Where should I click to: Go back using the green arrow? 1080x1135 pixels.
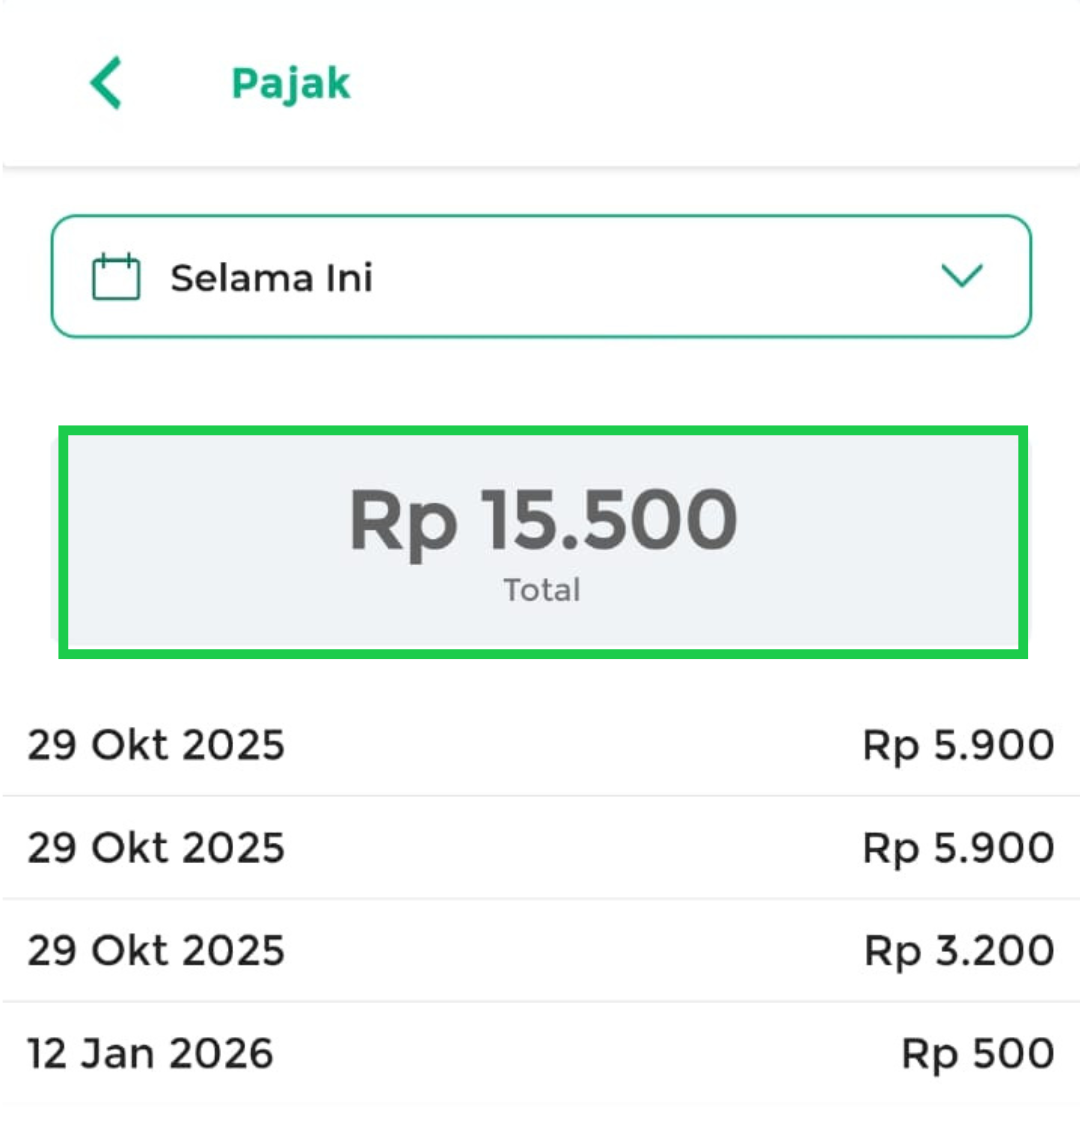click(106, 83)
